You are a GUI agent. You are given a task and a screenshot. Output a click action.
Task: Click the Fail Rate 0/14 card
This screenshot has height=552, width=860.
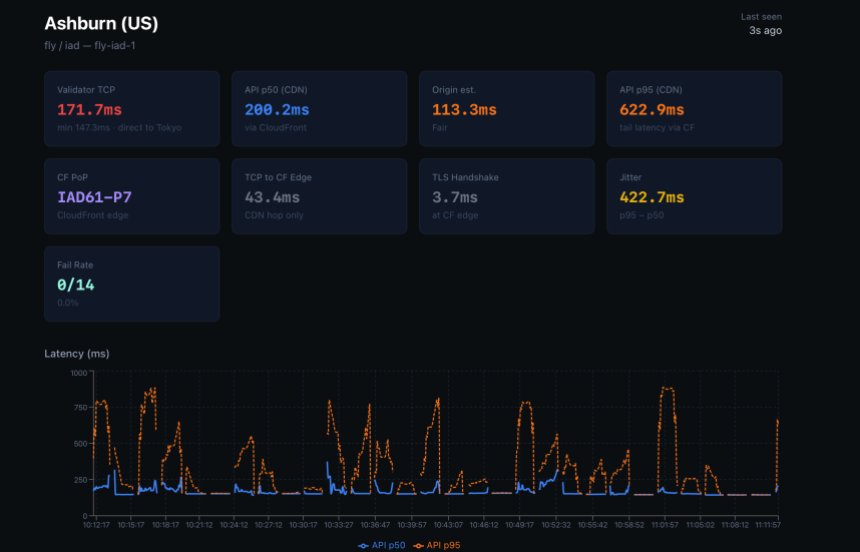[x=131, y=284]
